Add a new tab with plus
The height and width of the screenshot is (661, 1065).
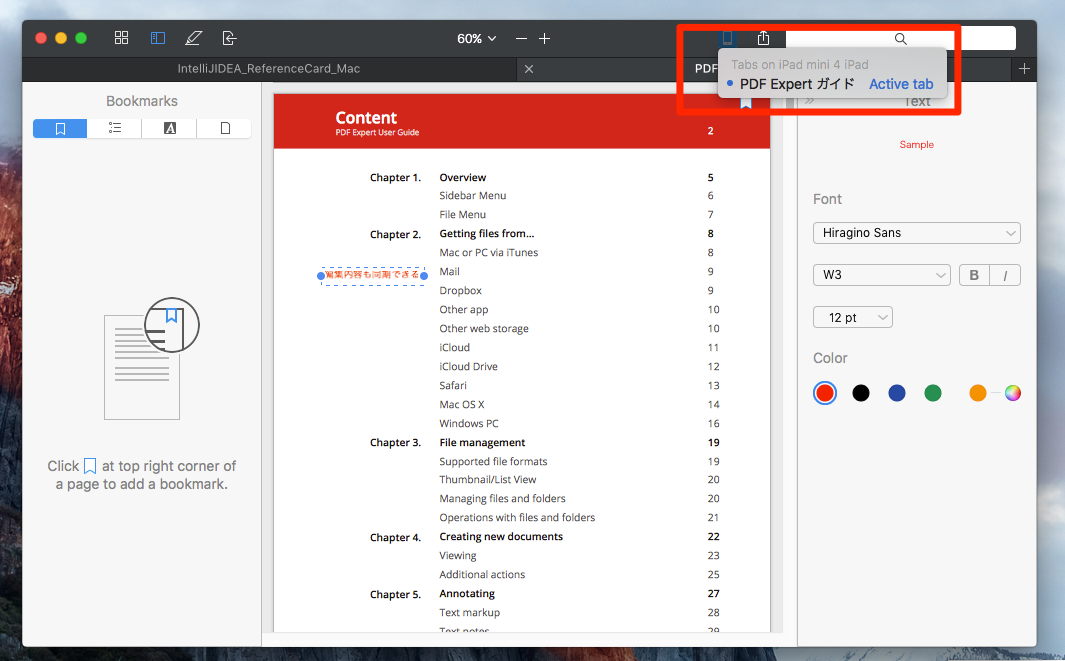point(1024,69)
